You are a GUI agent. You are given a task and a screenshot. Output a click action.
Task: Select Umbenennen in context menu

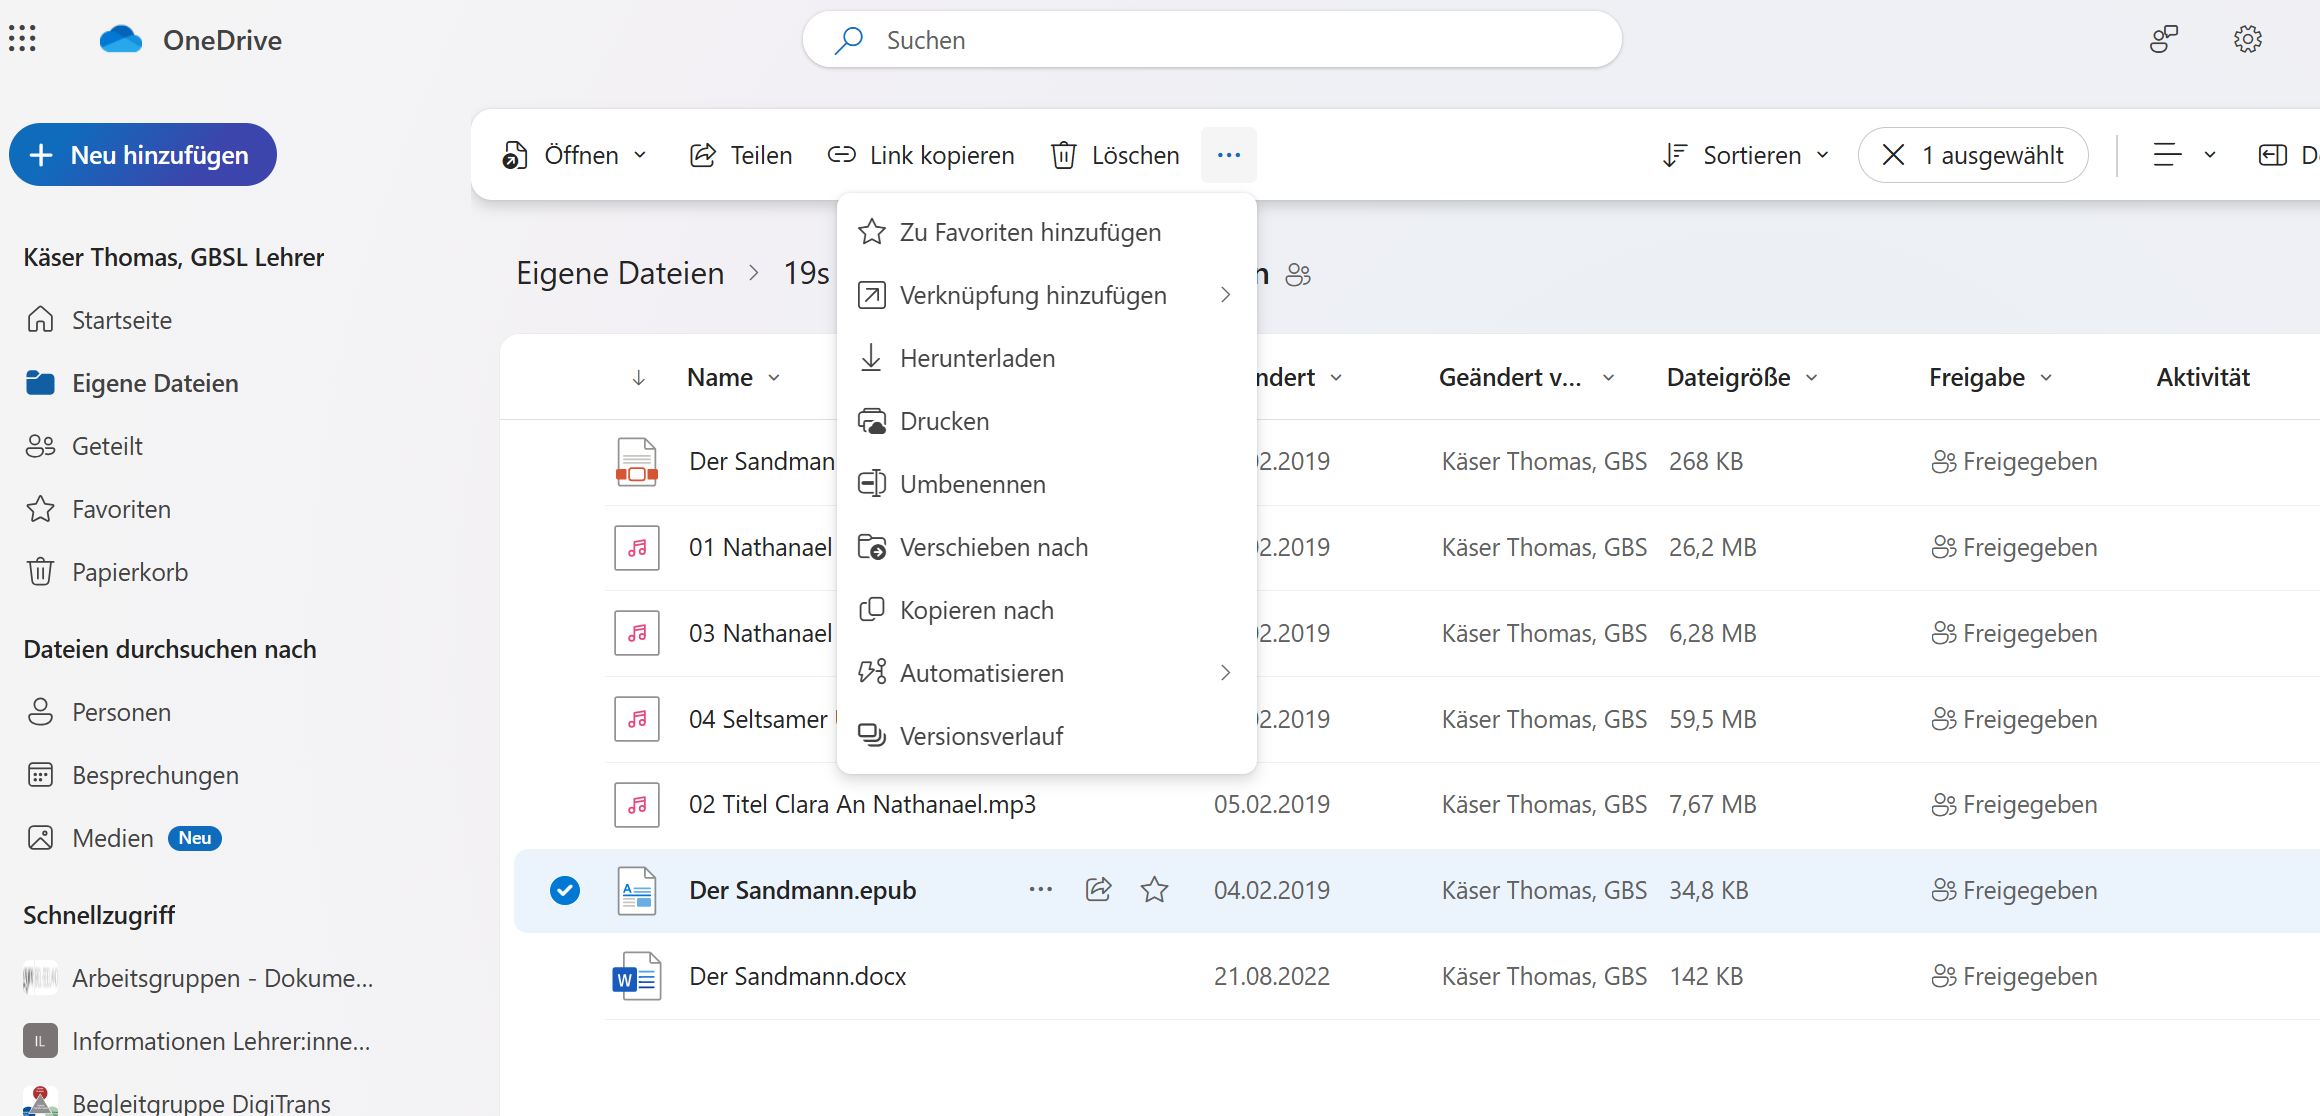[x=972, y=484]
